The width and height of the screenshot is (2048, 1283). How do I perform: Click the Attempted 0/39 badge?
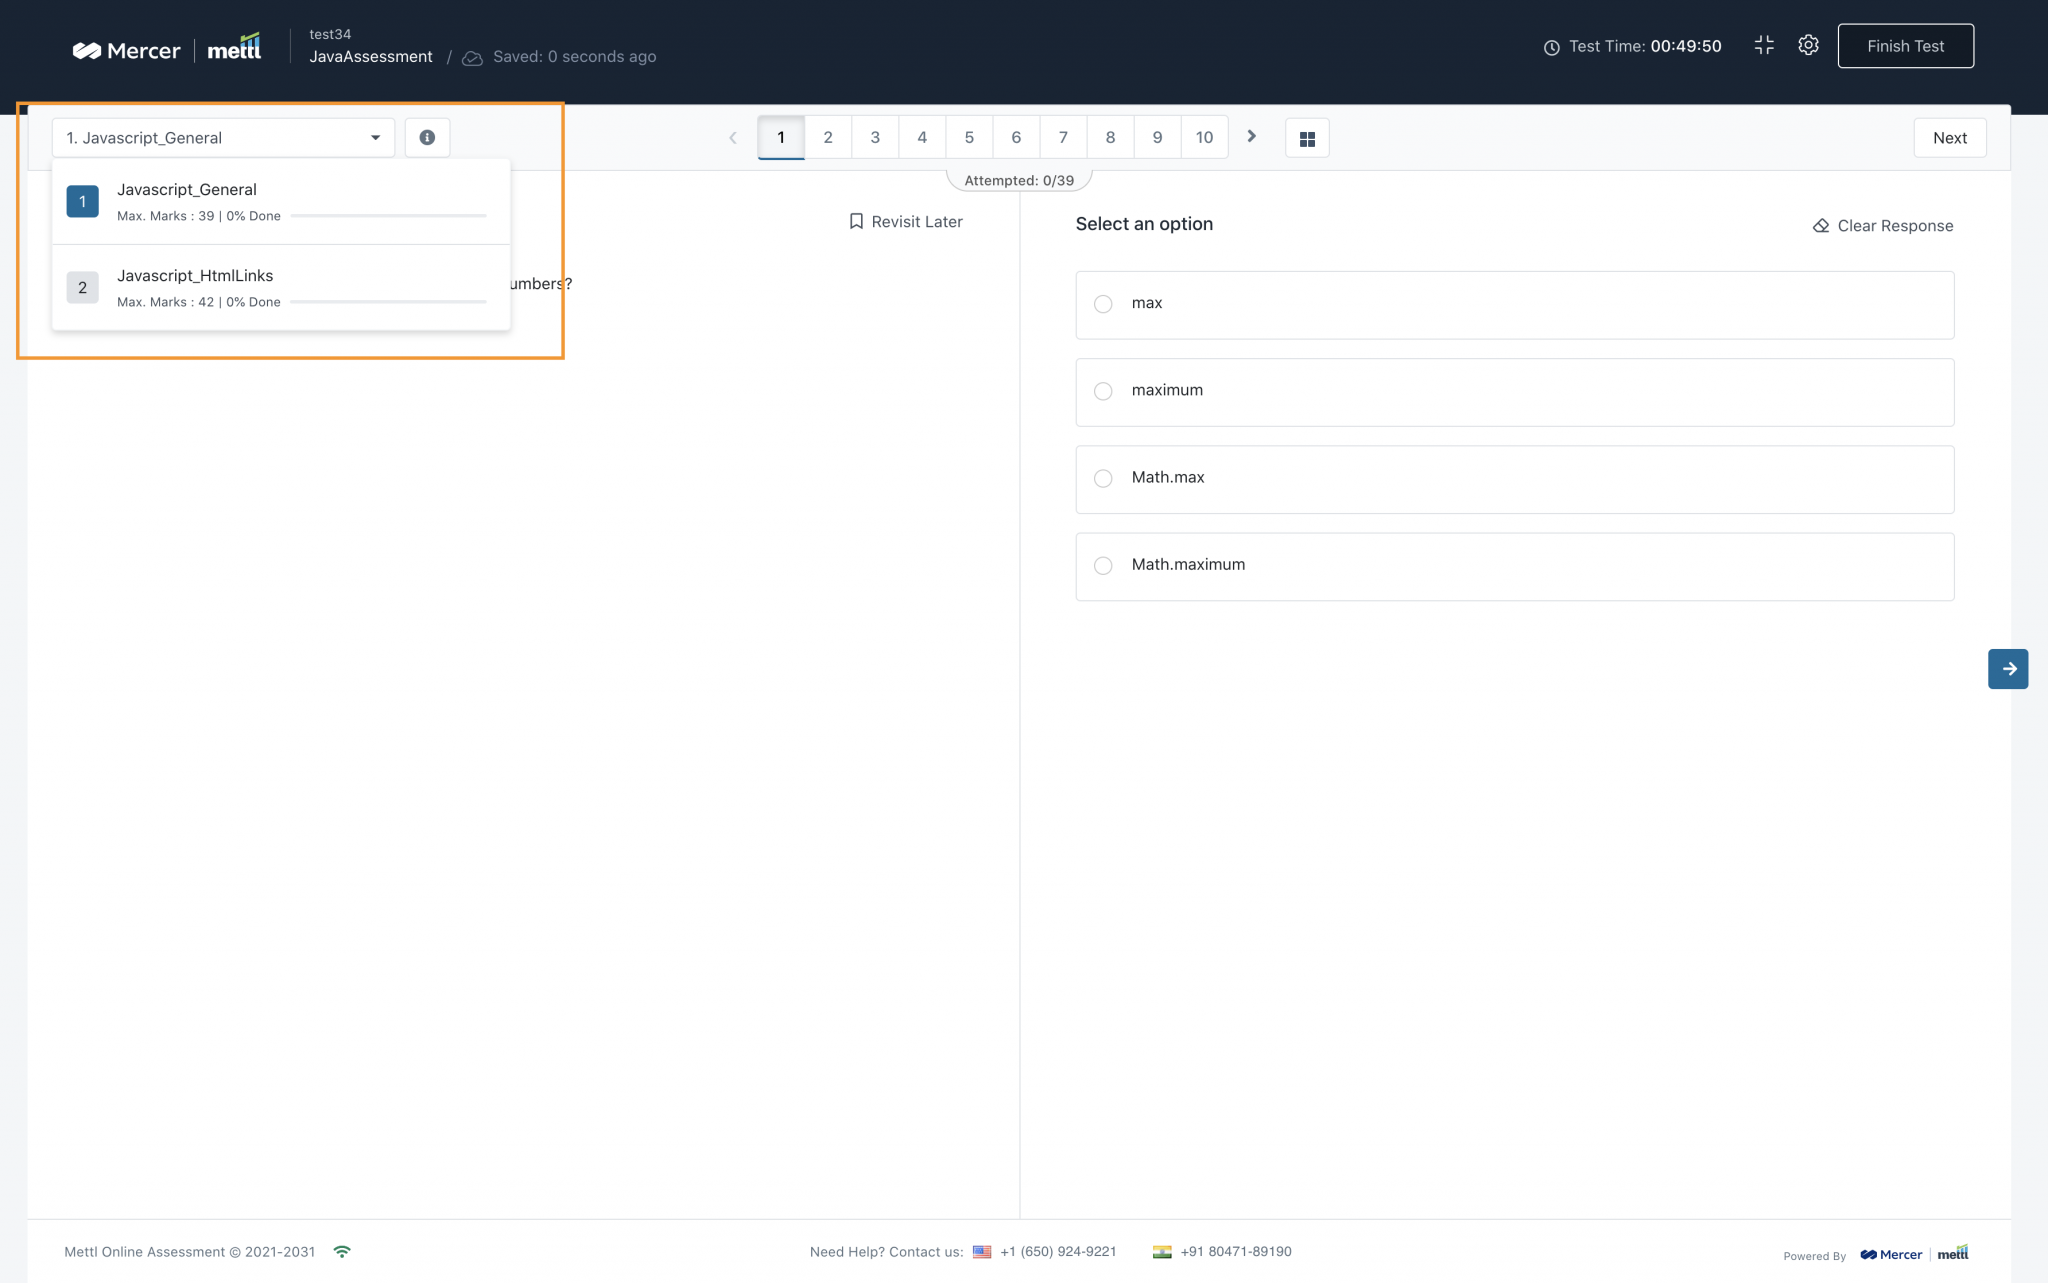(x=1018, y=180)
